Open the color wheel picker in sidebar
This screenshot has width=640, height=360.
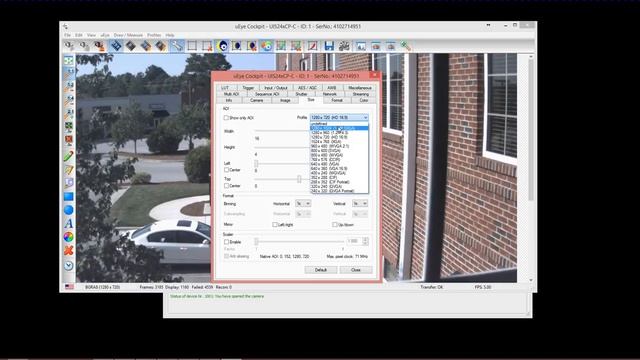point(69,237)
